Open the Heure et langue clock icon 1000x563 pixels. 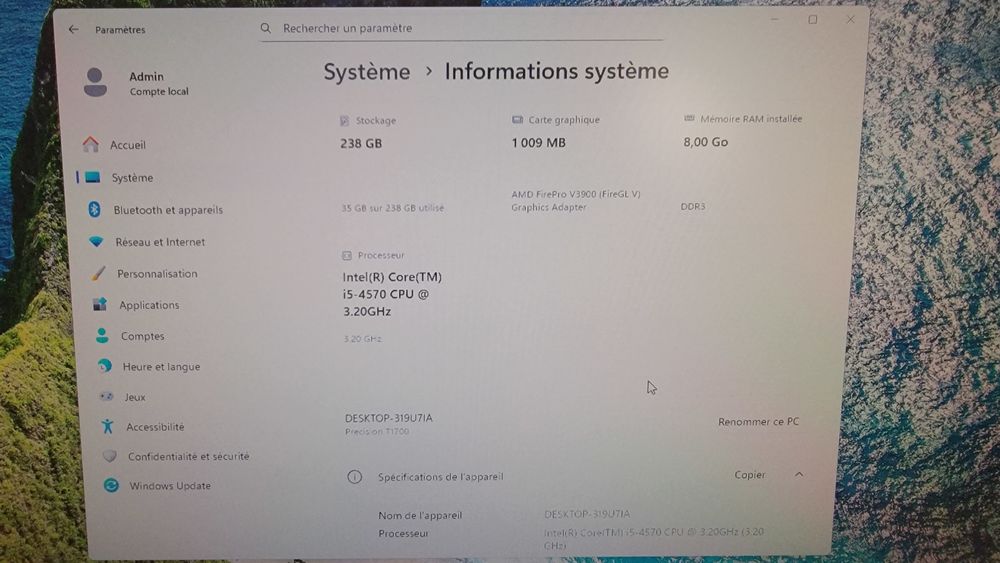[105, 366]
